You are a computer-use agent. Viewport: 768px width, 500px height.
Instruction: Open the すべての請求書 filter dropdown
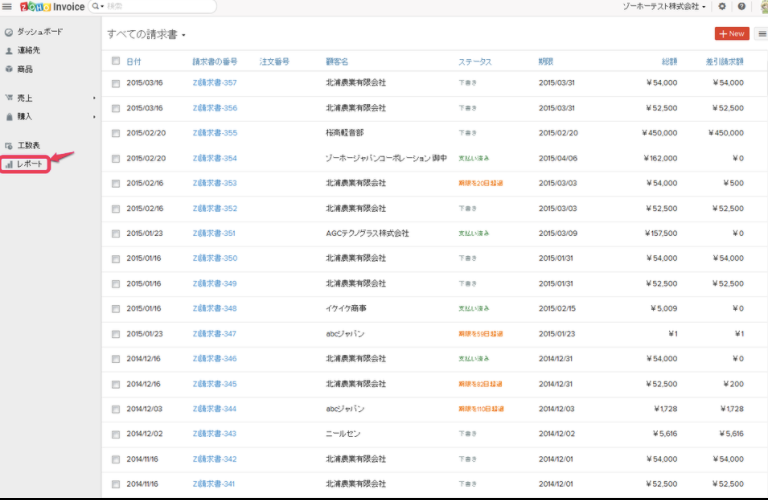(x=146, y=34)
